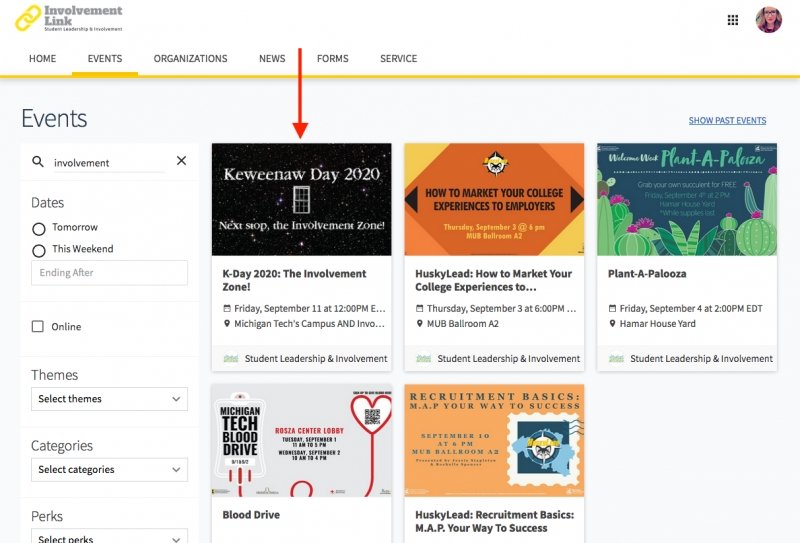The image size is (800, 543).
Task: Open the Select perks dropdown
Action: [109, 536]
